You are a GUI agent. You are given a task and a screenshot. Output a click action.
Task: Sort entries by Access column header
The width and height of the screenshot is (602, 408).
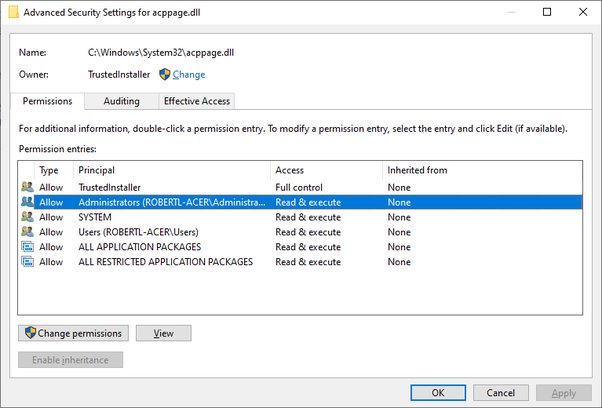tap(325, 170)
